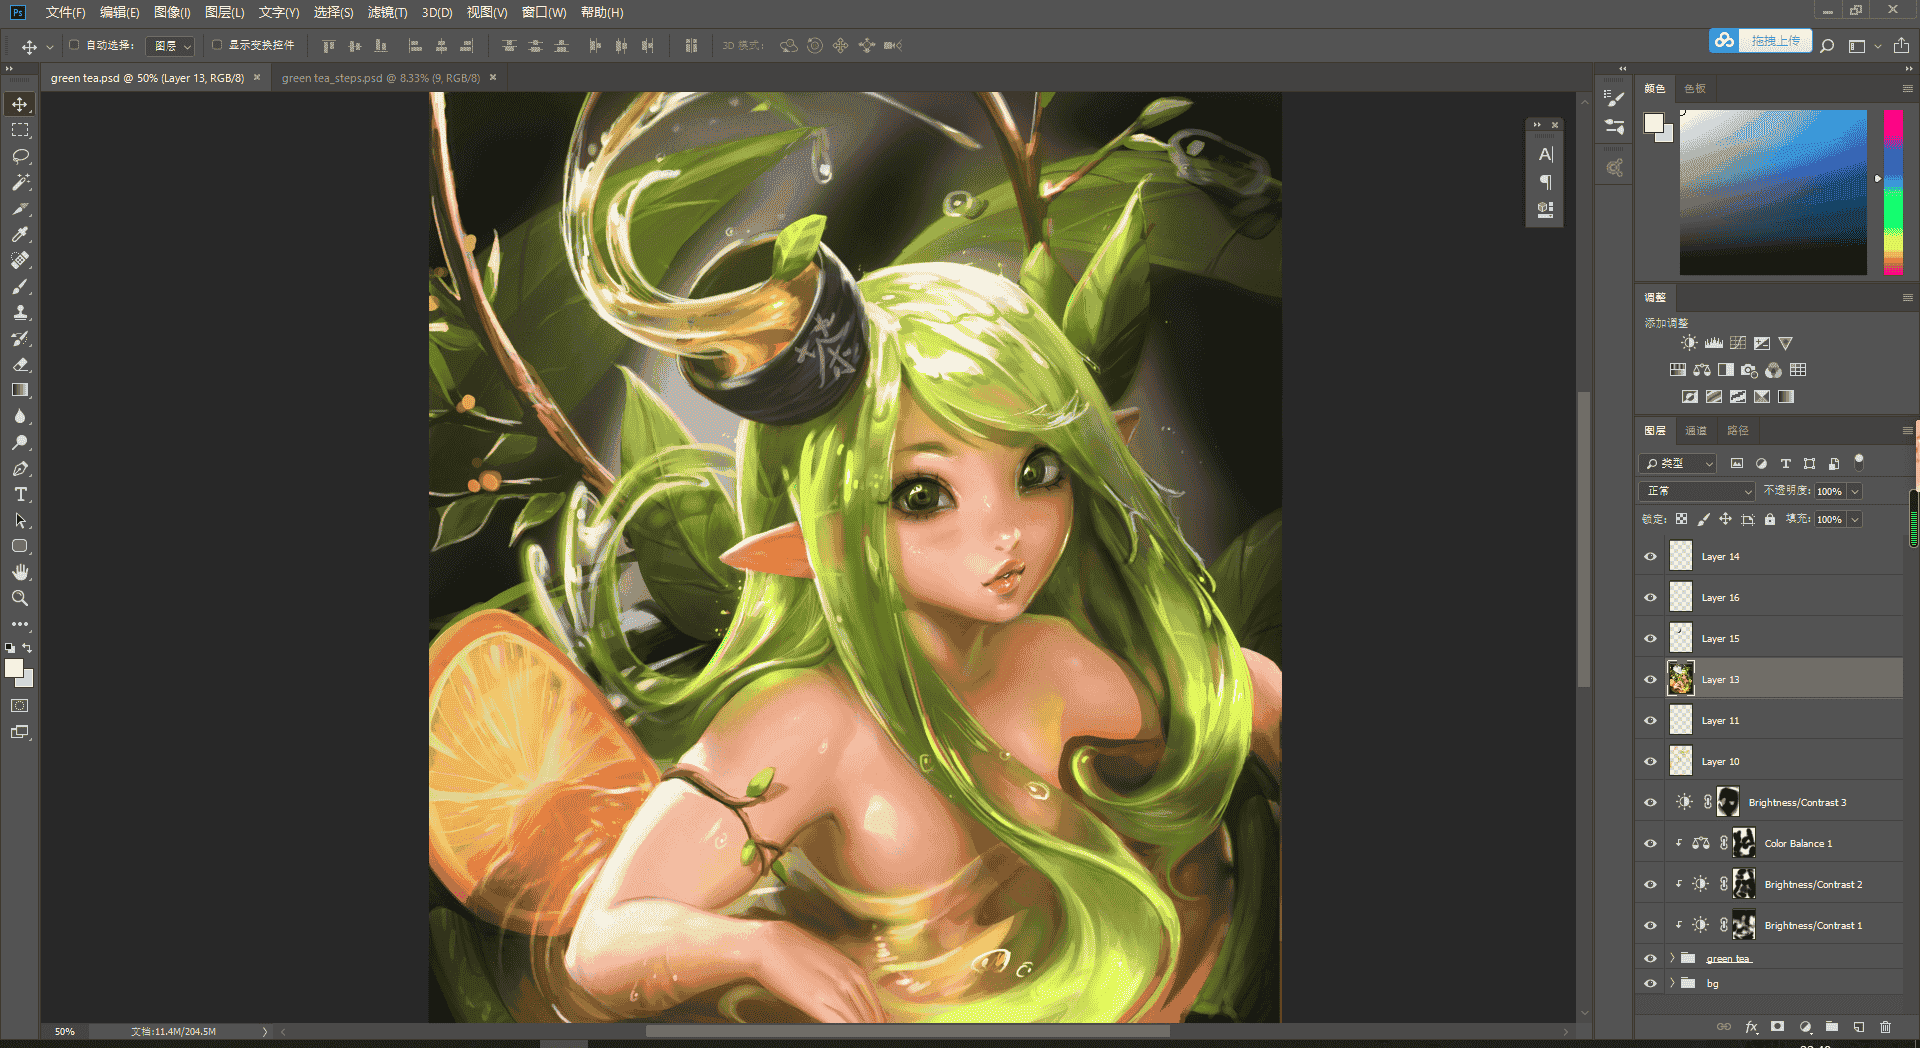
Task: Expand the bg layer group
Action: [1672, 983]
